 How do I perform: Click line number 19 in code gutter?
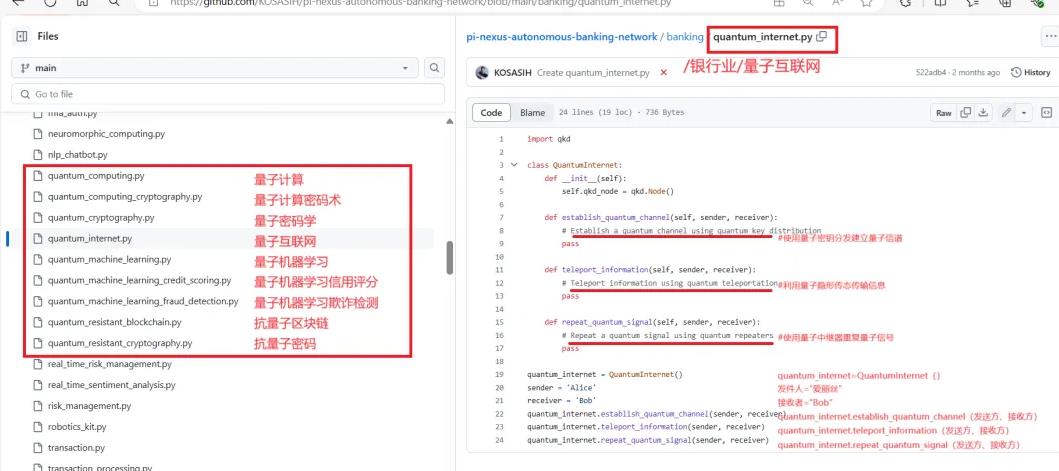point(500,374)
